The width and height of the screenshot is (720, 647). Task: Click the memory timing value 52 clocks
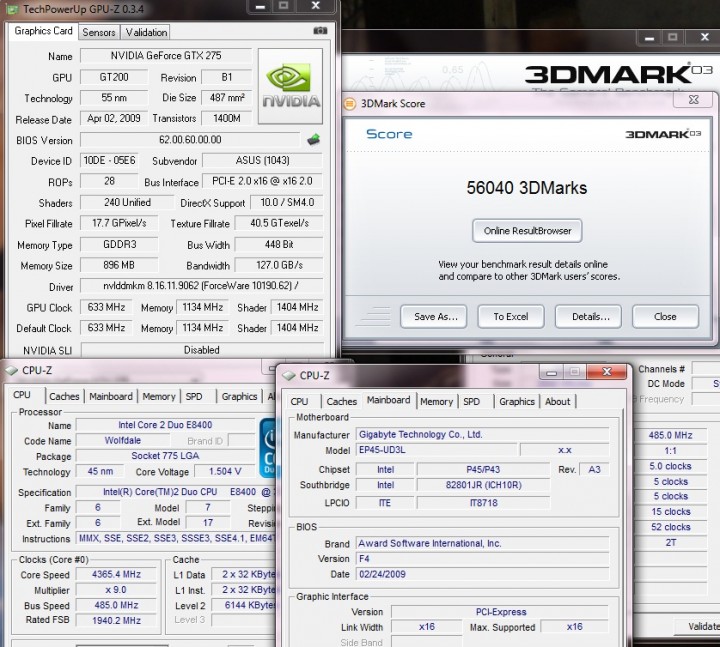[x=670, y=527]
